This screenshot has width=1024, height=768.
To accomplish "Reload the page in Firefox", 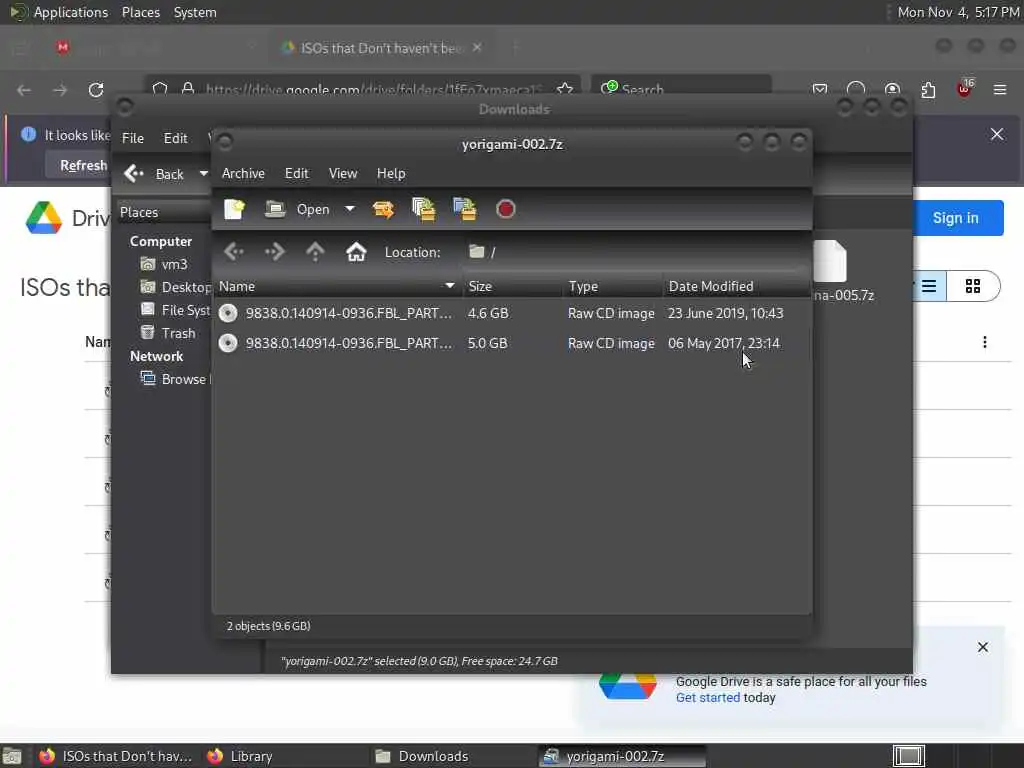I will pos(96,89).
